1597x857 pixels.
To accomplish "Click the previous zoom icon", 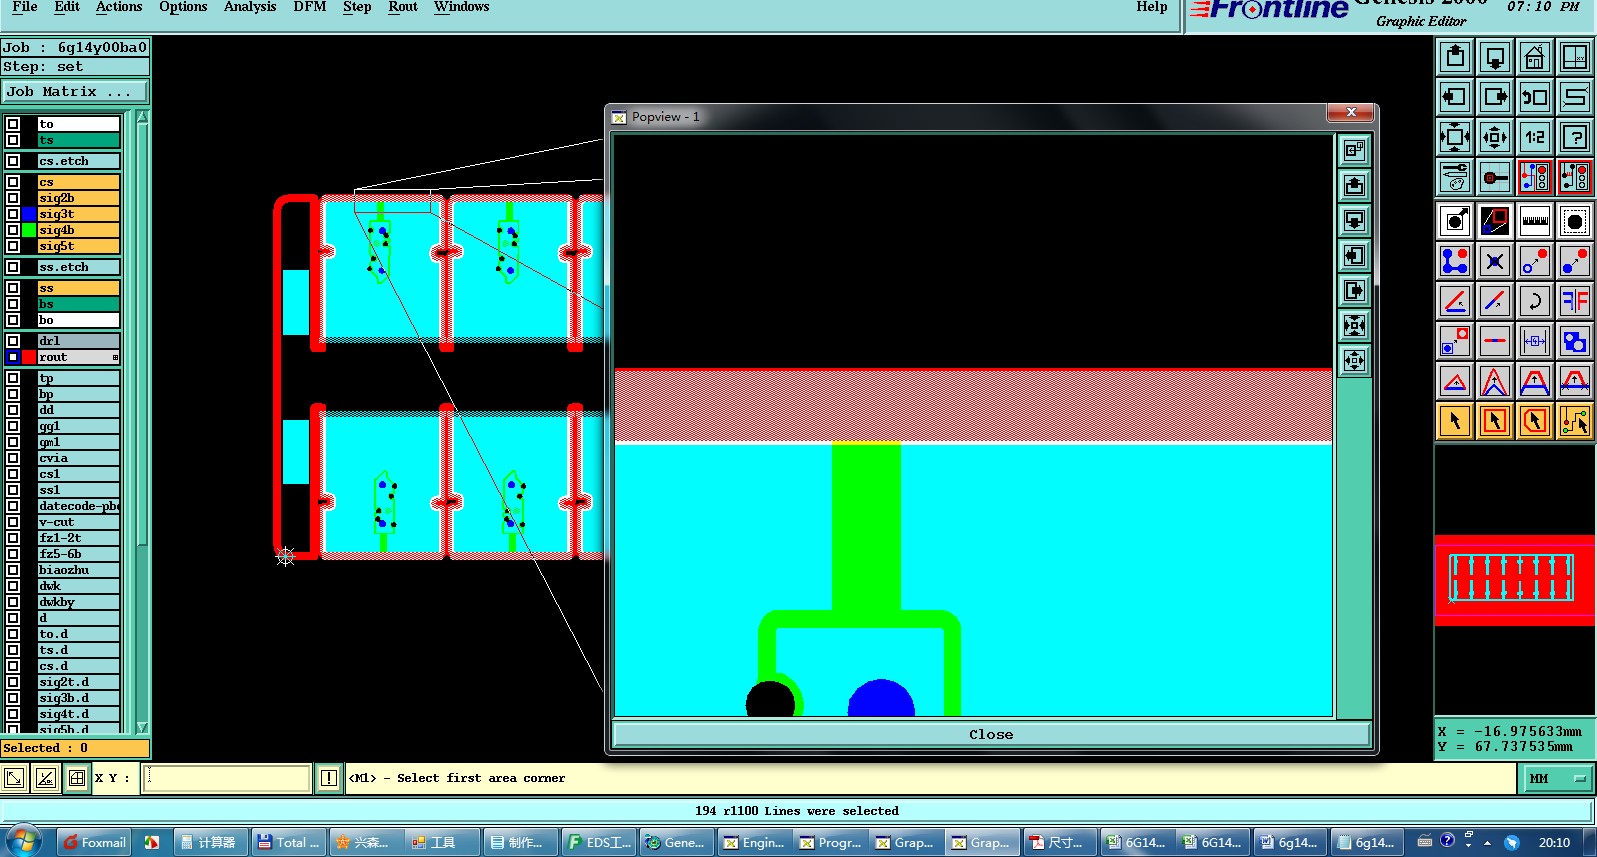I will pos(1534,97).
